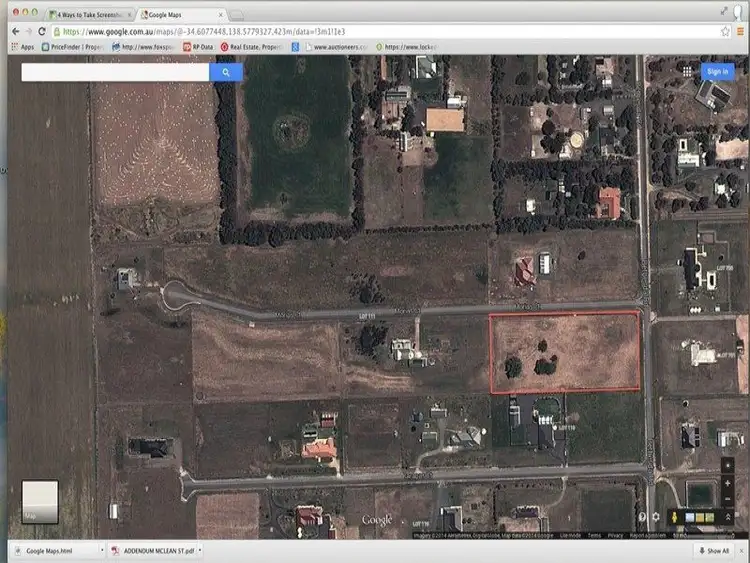The image size is (750, 563).
Task: Bookmark this page with the star icon
Action: pos(725,32)
